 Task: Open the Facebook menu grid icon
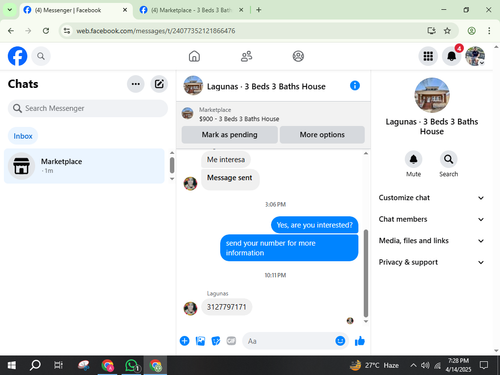(428, 56)
